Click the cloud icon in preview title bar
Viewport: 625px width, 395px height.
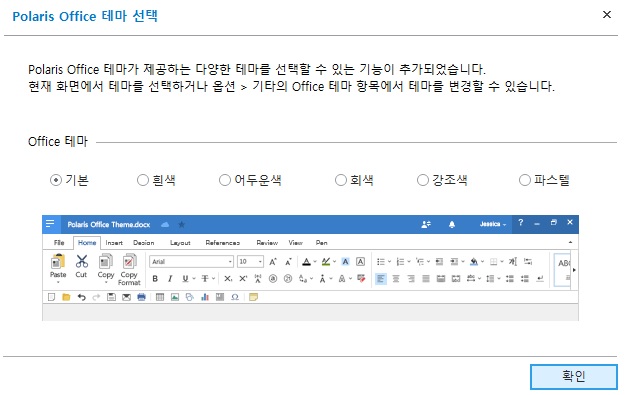click(x=165, y=225)
